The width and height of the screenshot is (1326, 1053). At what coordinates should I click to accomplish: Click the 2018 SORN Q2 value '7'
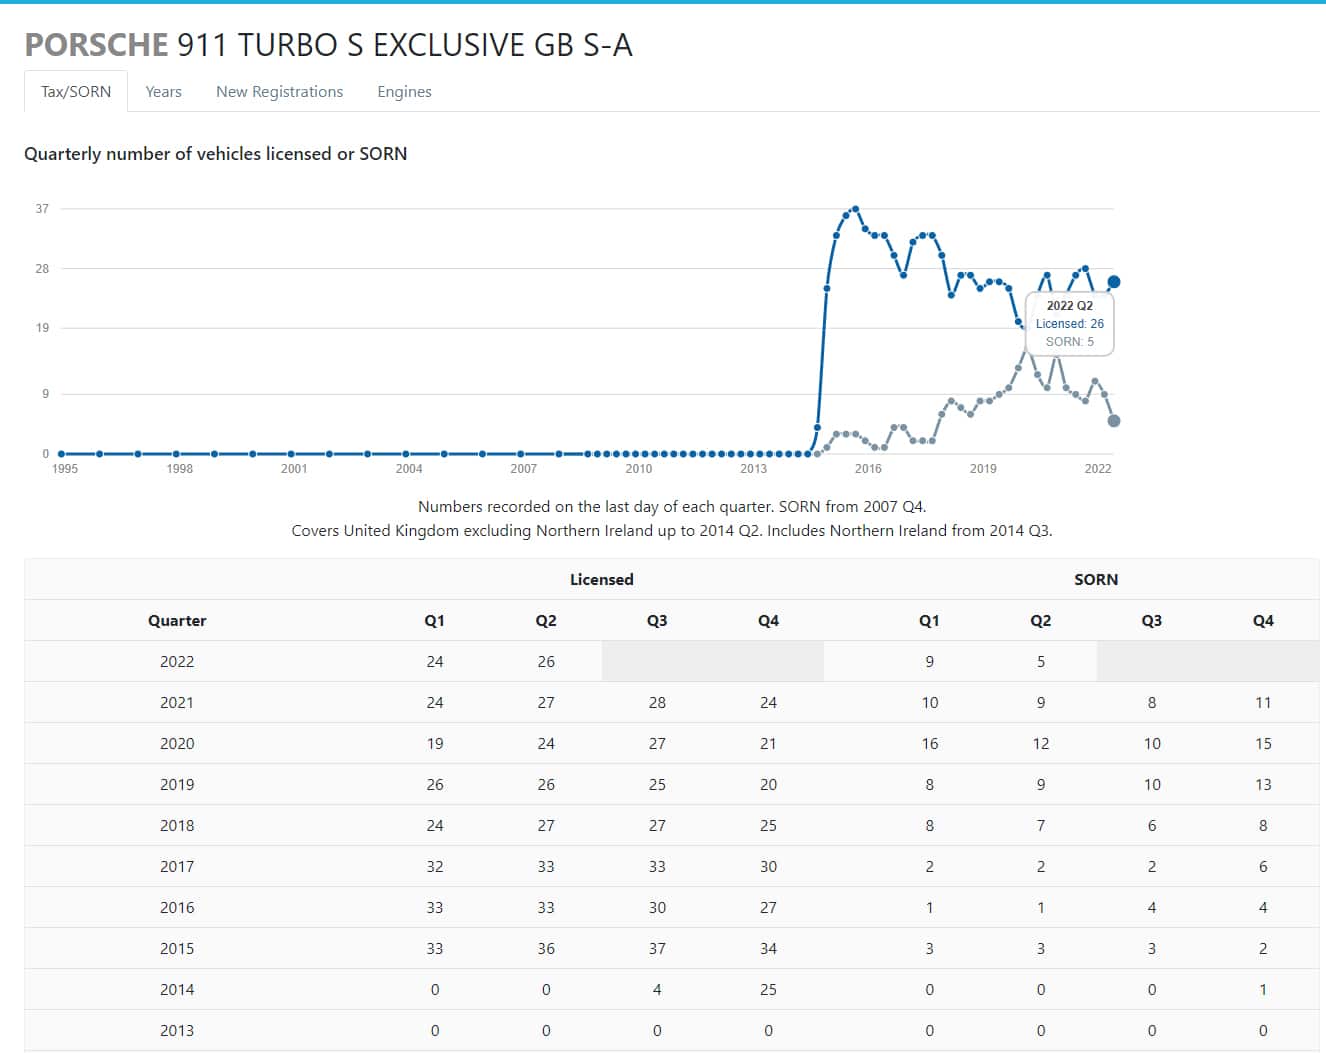[x=1041, y=825]
